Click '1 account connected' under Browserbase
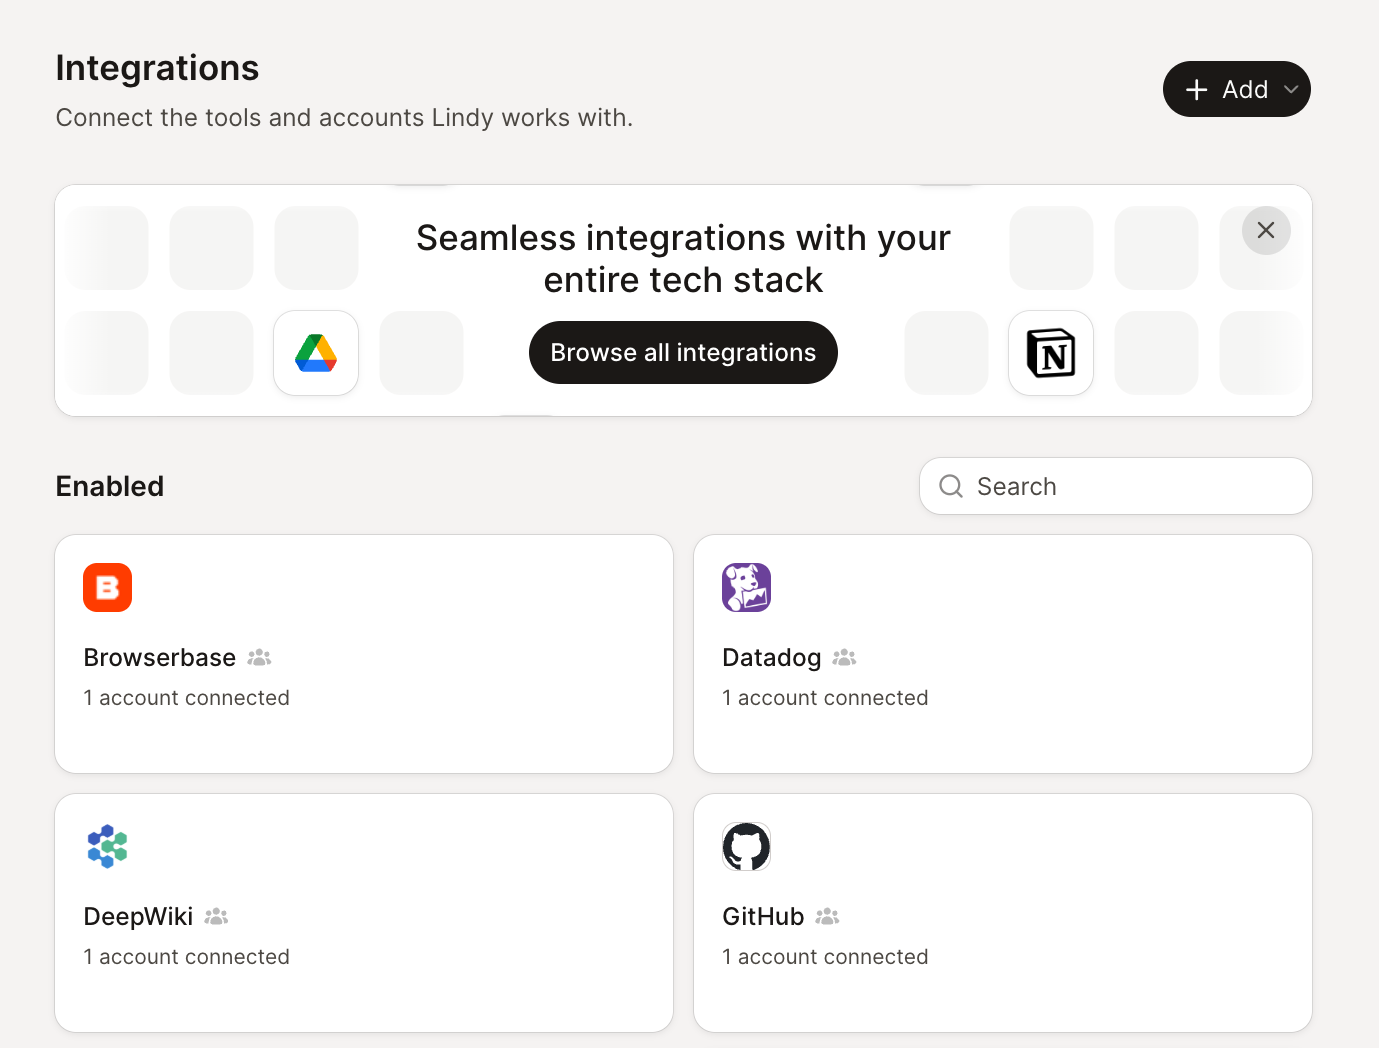 tap(187, 698)
